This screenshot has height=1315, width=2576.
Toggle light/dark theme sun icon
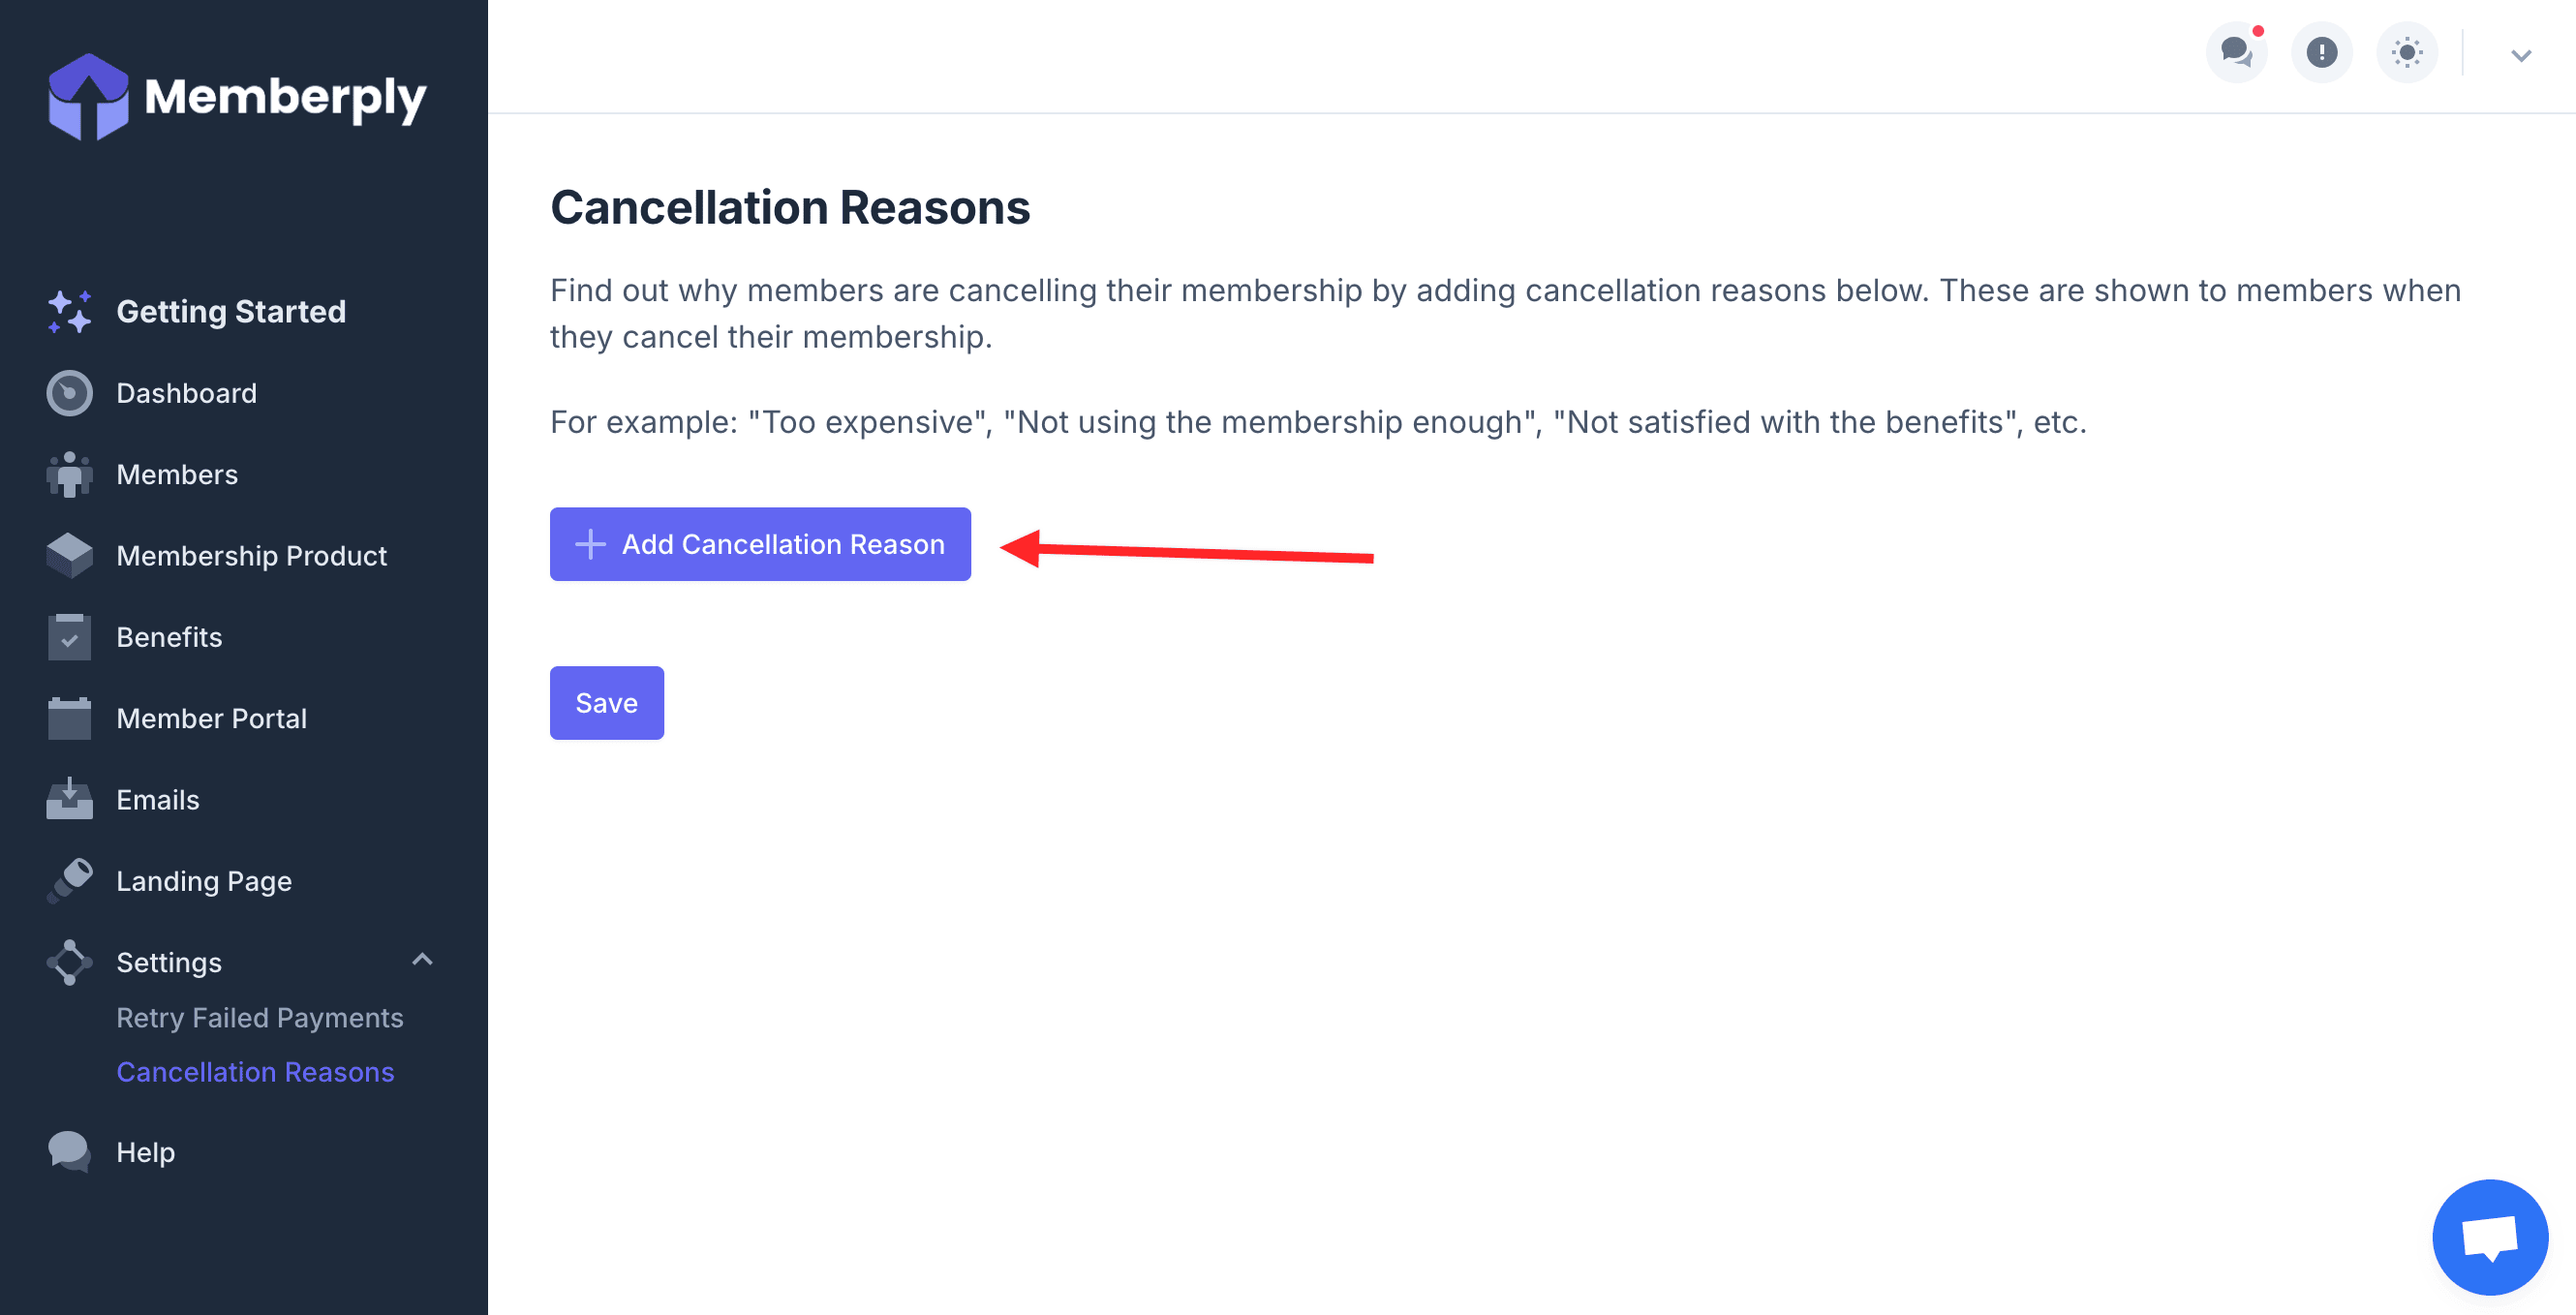click(x=2406, y=52)
